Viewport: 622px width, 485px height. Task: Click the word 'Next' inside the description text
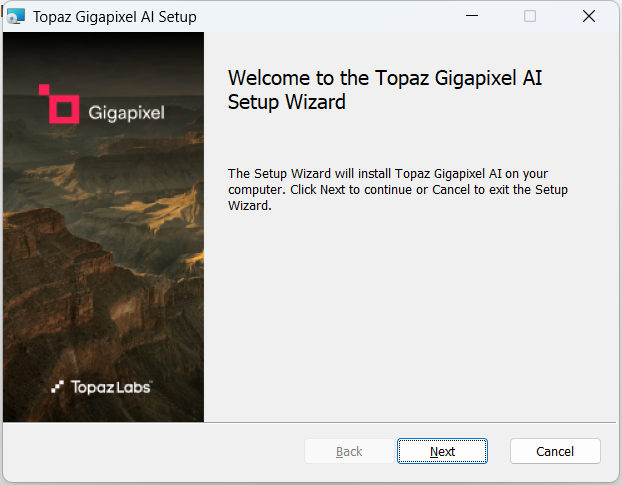332,190
